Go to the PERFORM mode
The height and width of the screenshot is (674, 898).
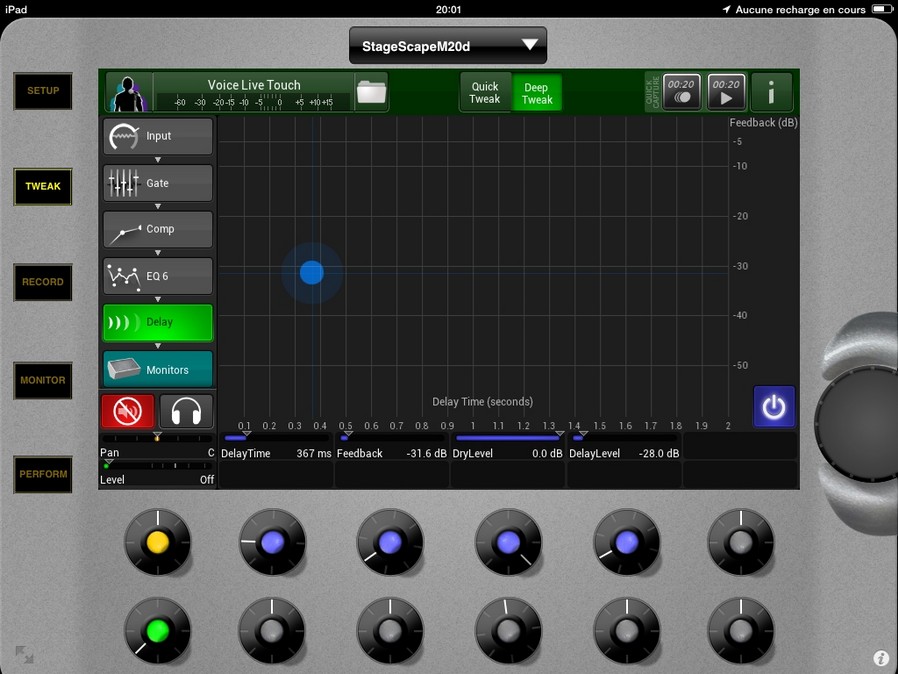[x=43, y=474]
